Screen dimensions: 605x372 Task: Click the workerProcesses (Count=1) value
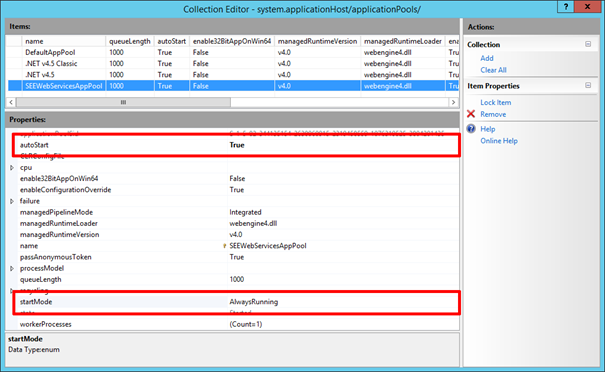(x=245, y=324)
